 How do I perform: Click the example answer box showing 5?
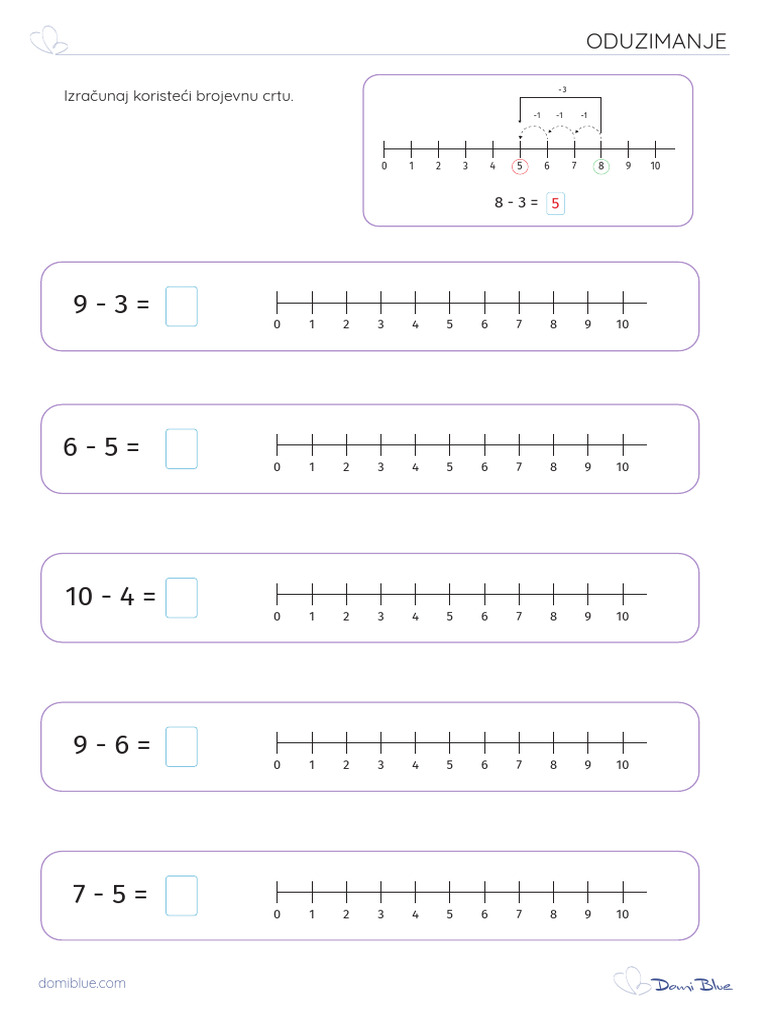coord(555,203)
